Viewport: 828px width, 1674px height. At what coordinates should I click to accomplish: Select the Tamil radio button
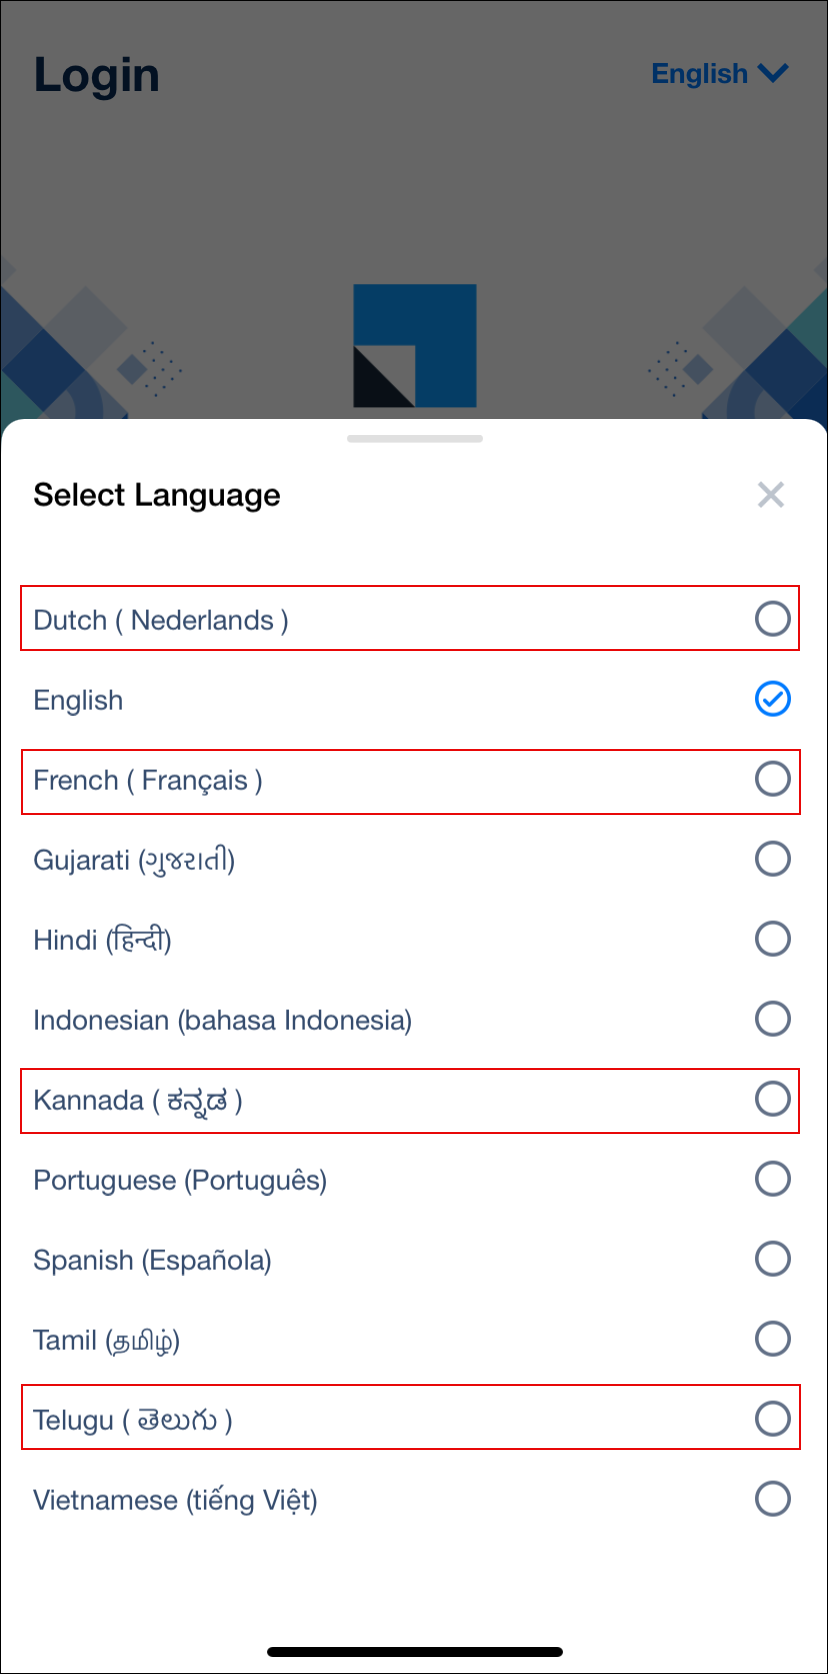[772, 1339]
